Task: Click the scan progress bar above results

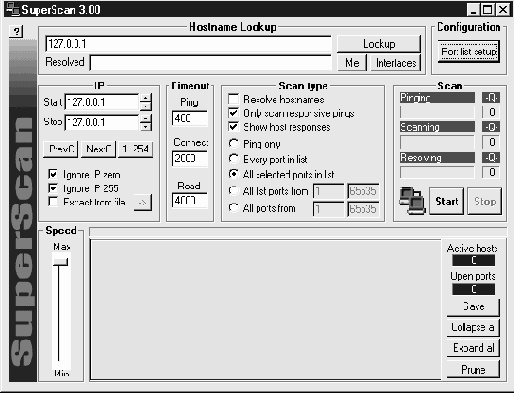Action: 298,232
